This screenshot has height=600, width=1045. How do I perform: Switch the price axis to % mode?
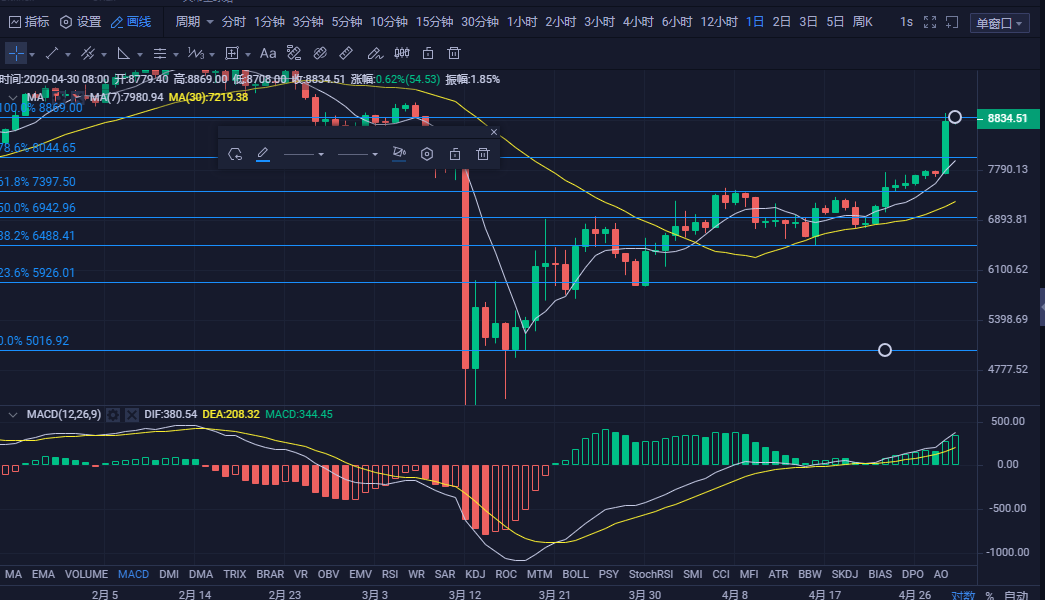tap(990, 595)
